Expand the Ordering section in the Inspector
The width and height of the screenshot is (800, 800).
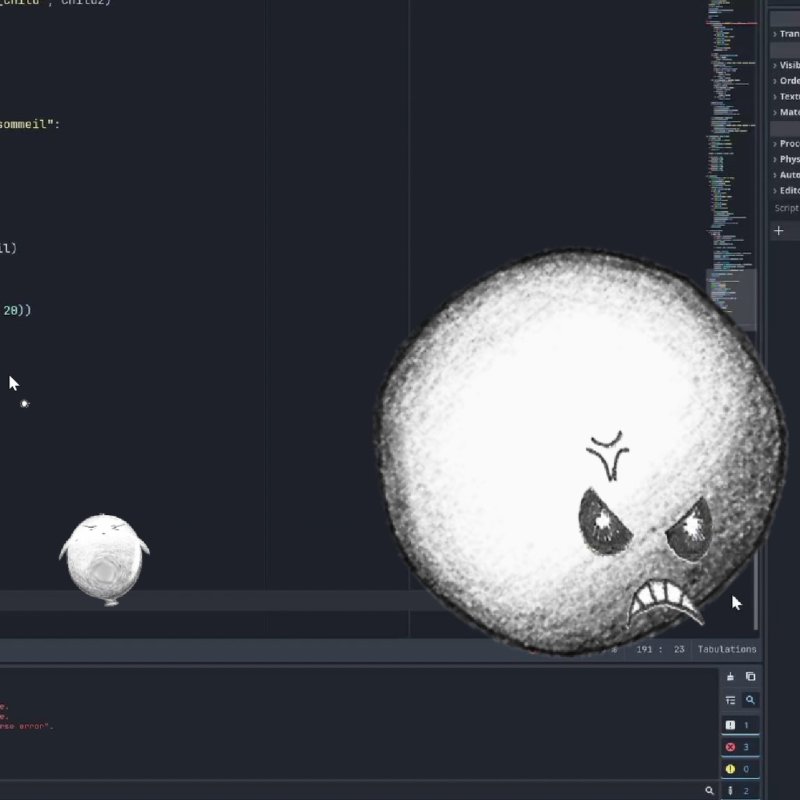(785, 80)
